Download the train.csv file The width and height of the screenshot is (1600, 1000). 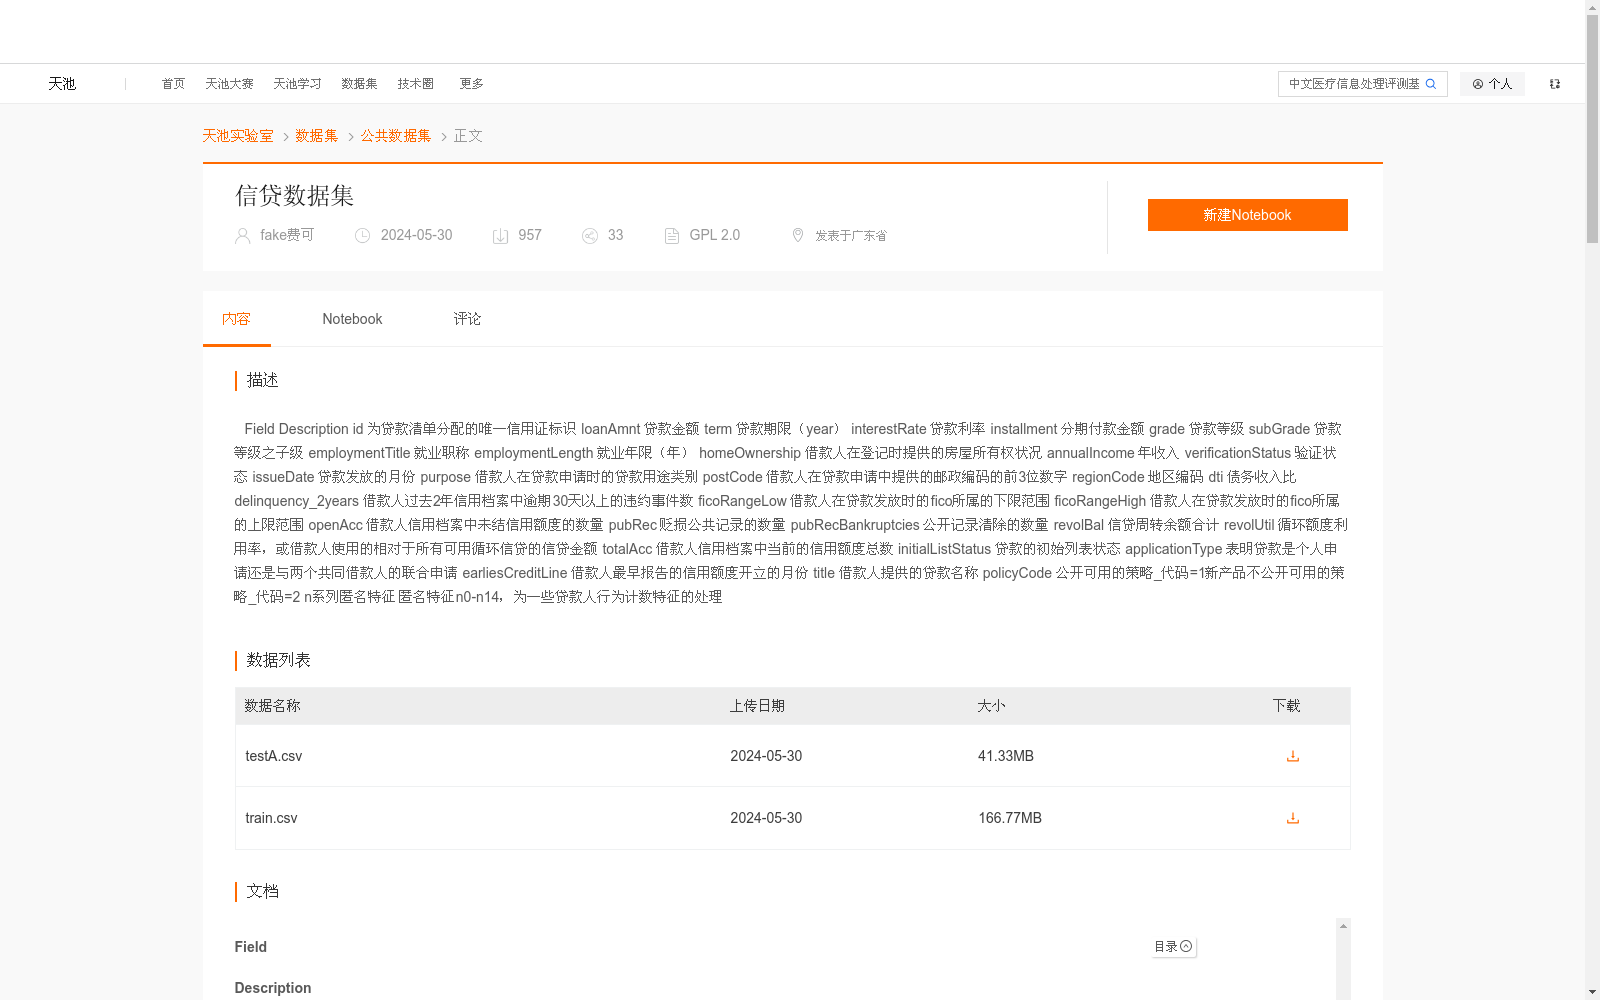(1292, 818)
